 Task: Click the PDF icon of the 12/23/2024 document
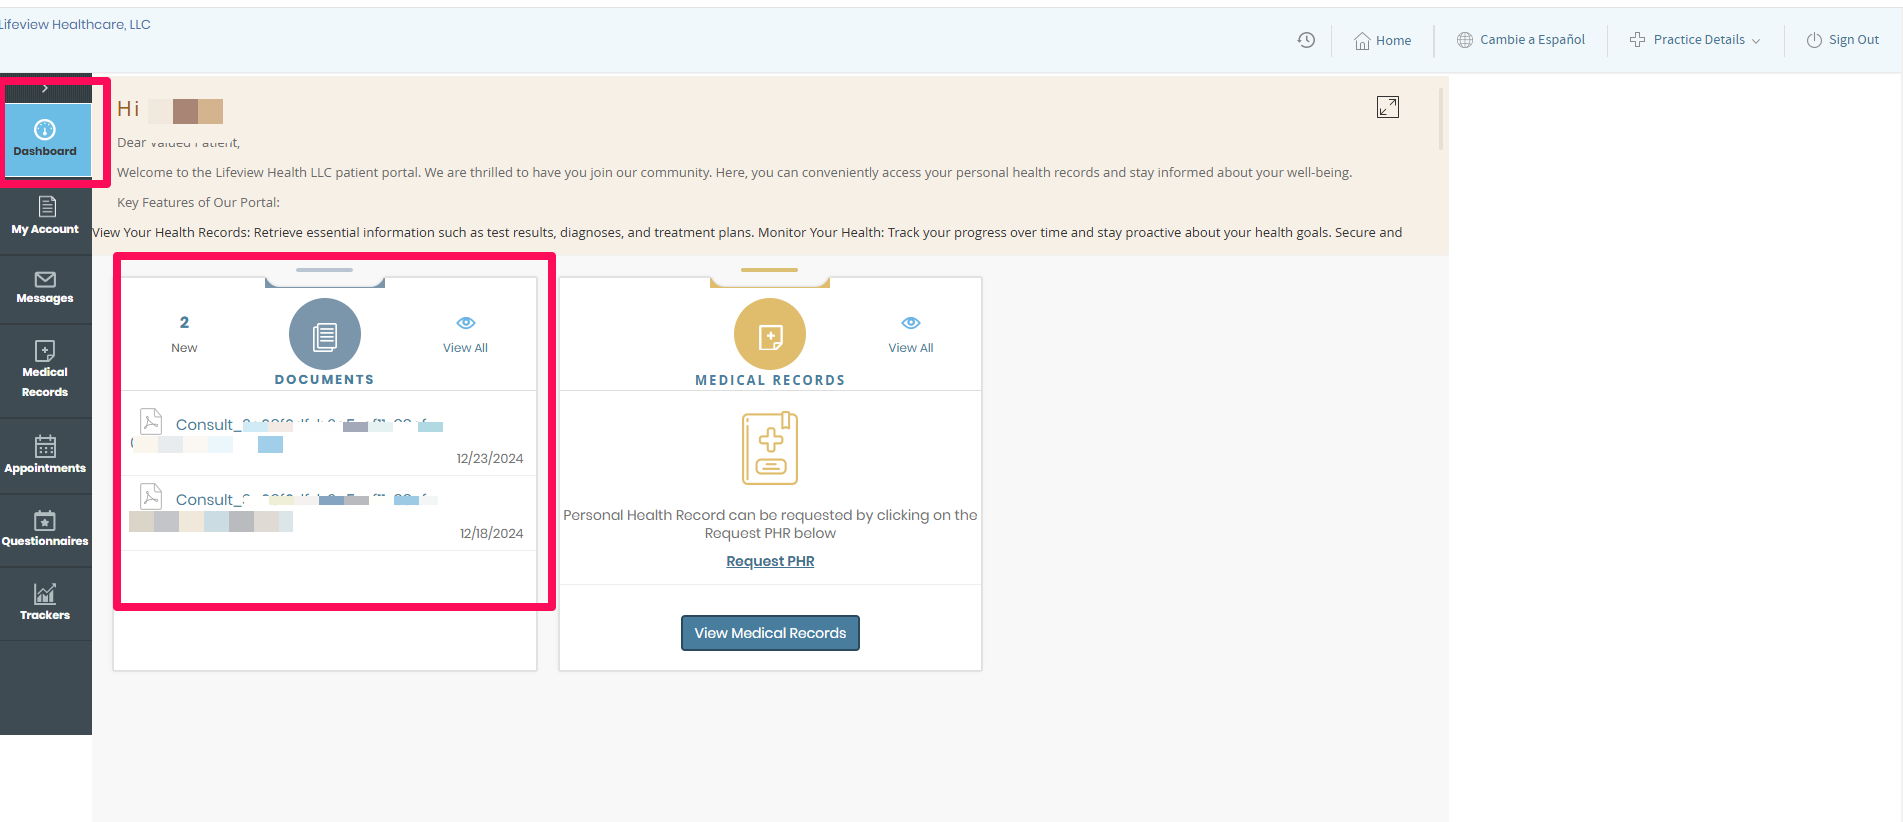(x=151, y=421)
